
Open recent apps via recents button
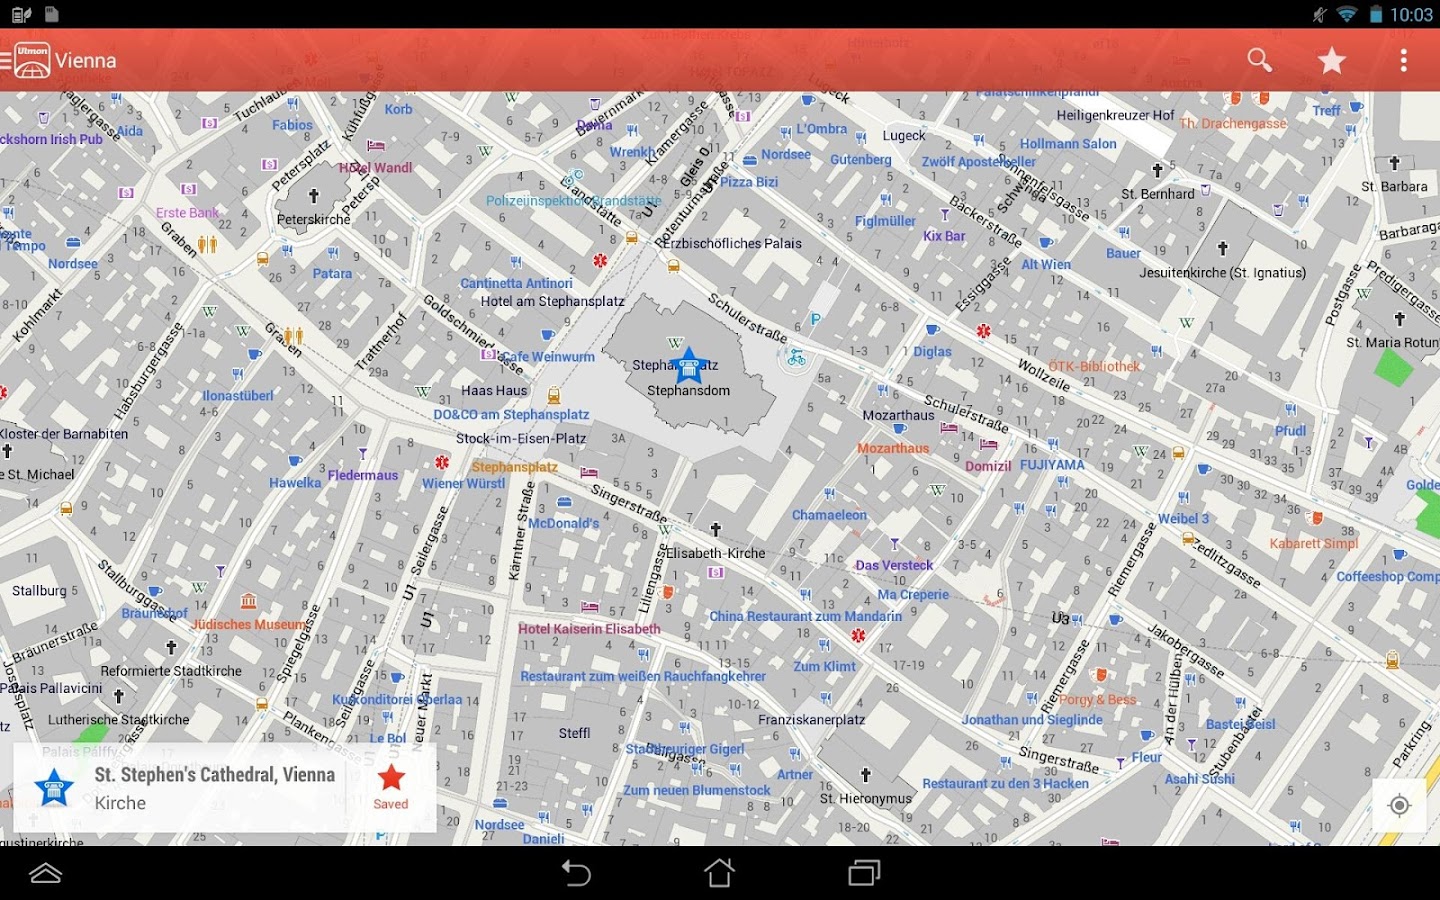coord(862,872)
